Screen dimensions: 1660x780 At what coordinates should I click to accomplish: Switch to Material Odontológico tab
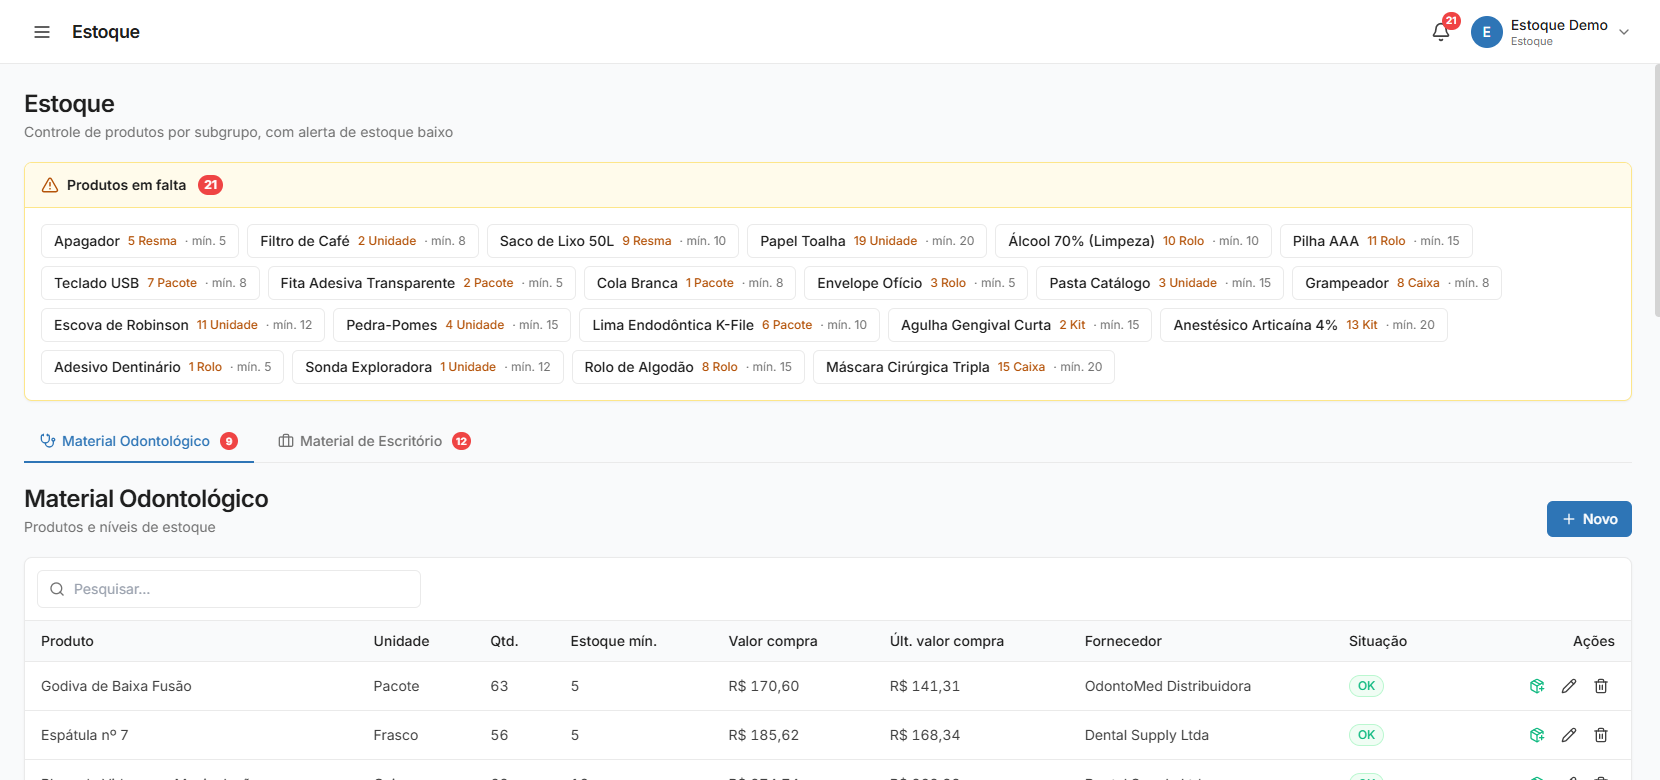pyautogui.click(x=139, y=441)
